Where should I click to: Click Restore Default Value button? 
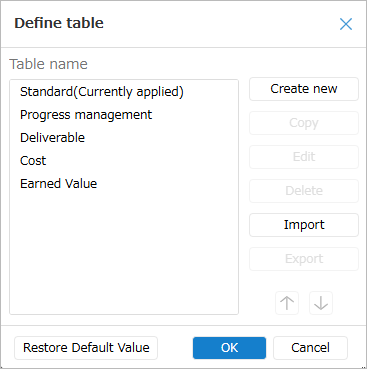(86, 348)
